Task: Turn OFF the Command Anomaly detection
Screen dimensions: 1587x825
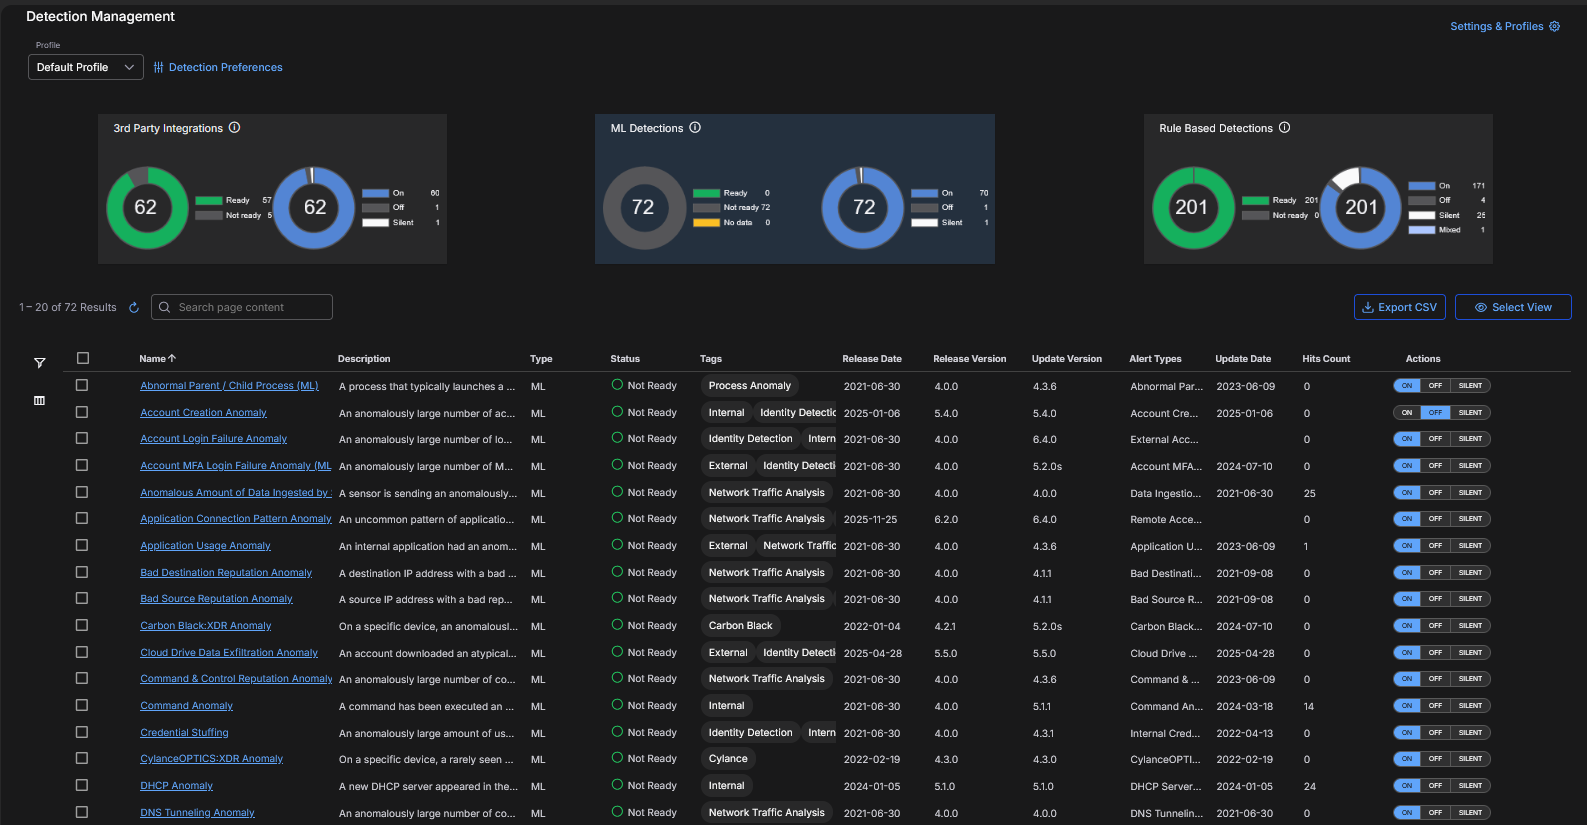Action: 1435,706
